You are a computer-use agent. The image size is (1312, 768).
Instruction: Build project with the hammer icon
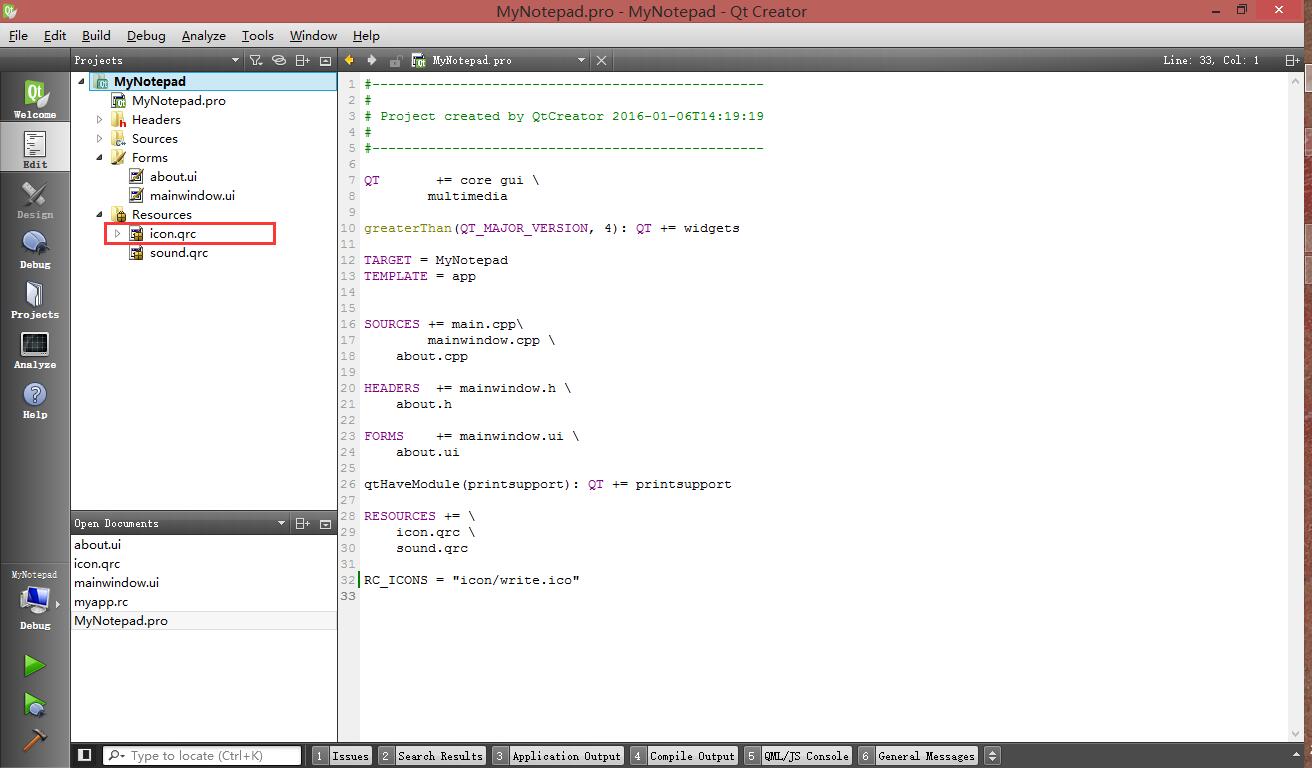pyautogui.click(x=35, y=739)
